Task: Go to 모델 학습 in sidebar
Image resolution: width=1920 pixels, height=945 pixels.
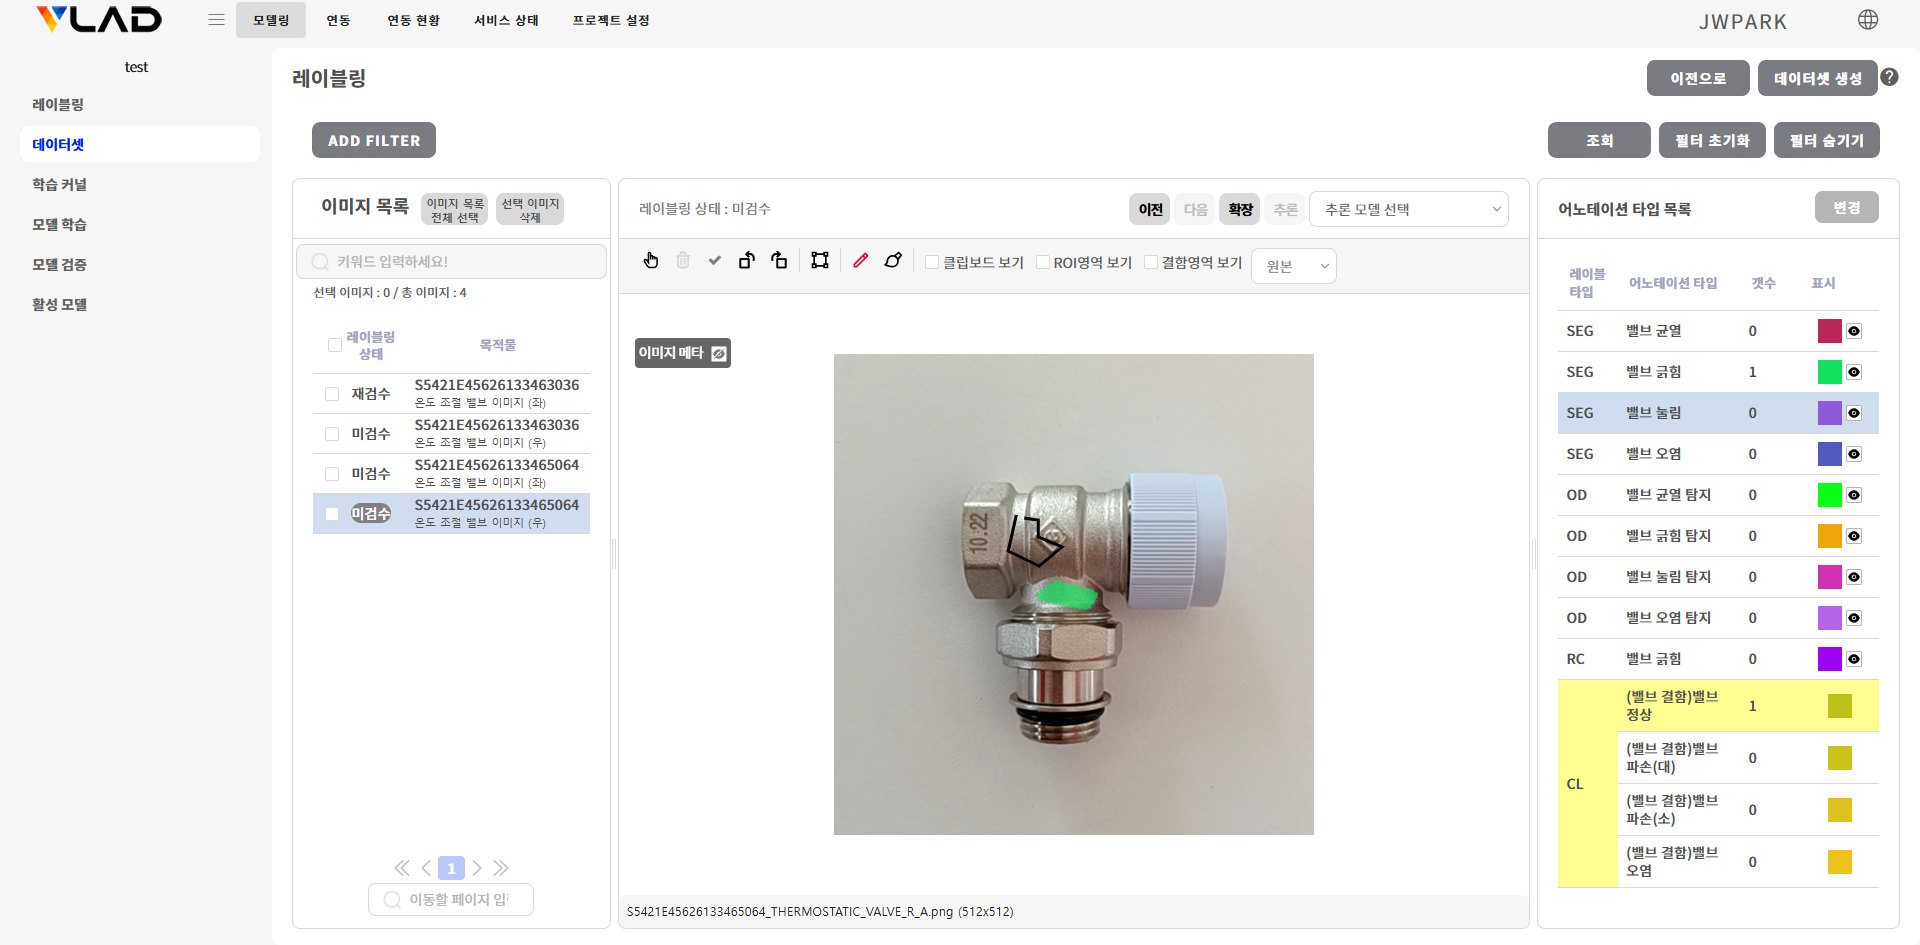Action: click(59, 224)
